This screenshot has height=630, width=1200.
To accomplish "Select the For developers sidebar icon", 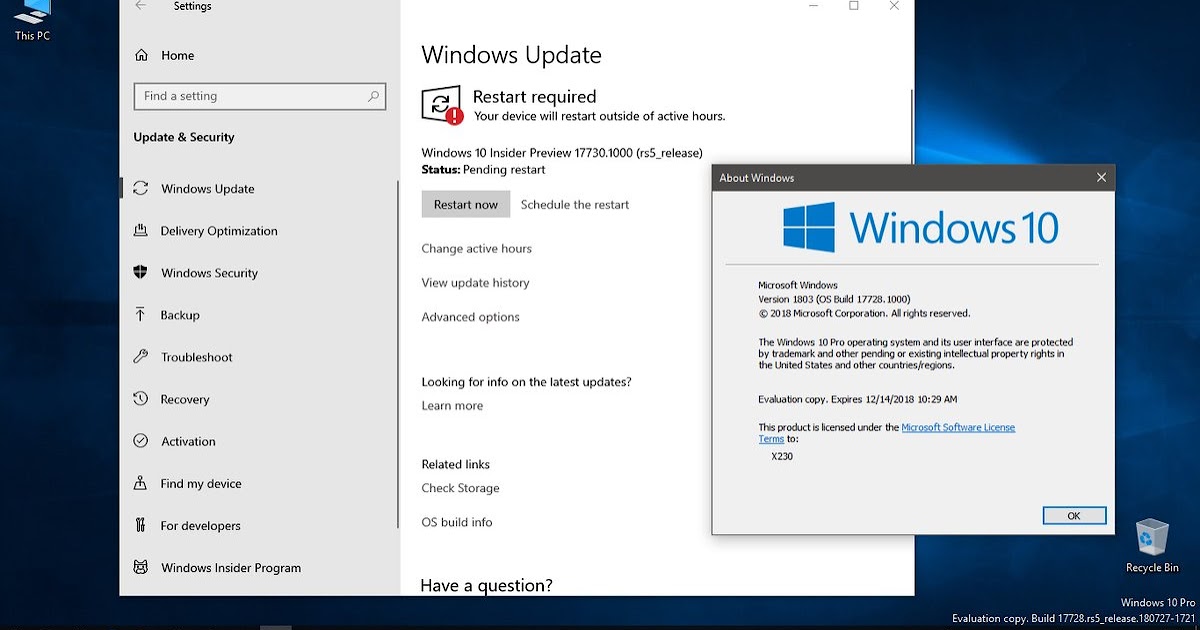I will 142,525.
